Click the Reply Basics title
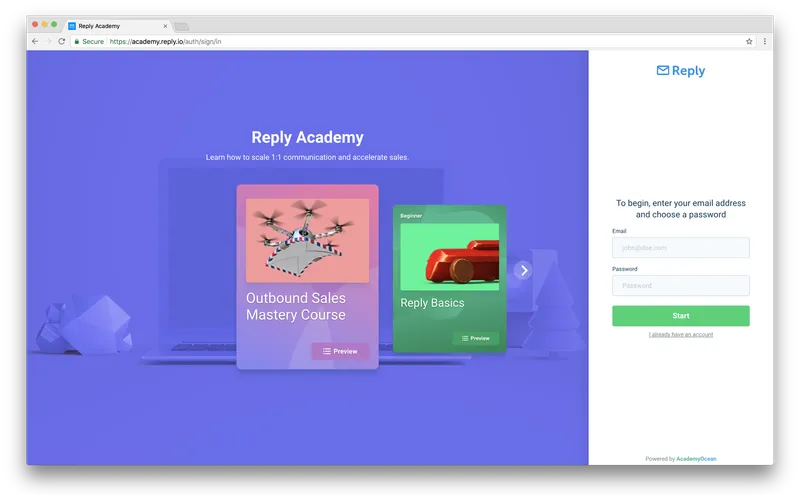 pyautogui.click(x=432, y=303)
